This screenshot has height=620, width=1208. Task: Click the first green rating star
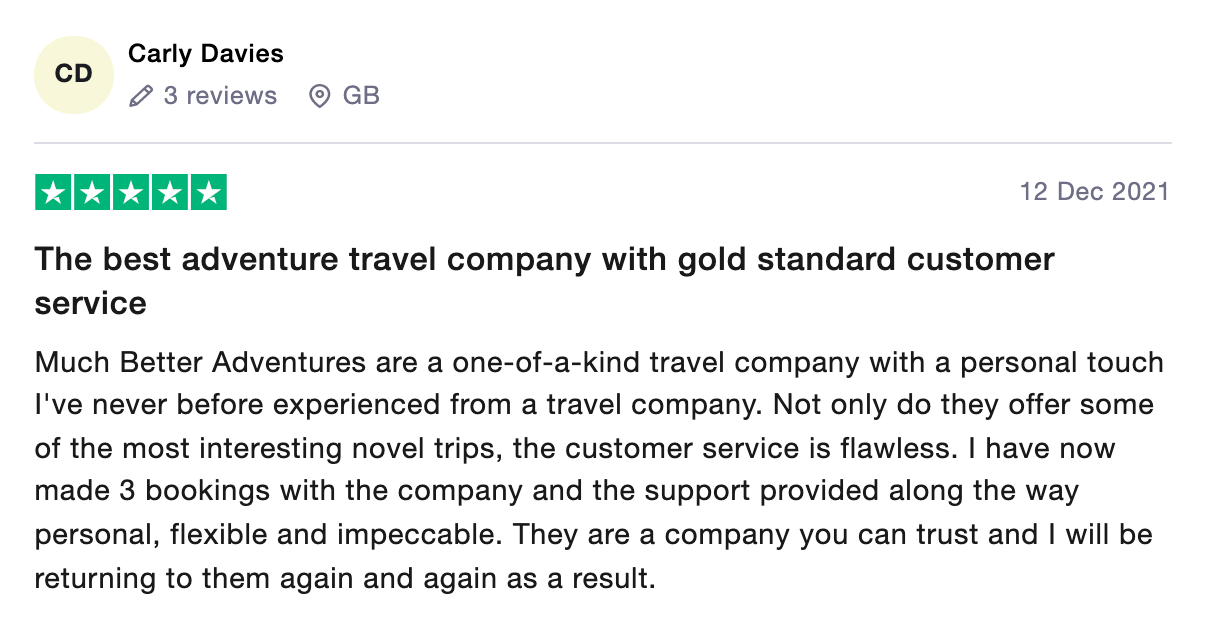pyautogui.click(x=54, y=192)
